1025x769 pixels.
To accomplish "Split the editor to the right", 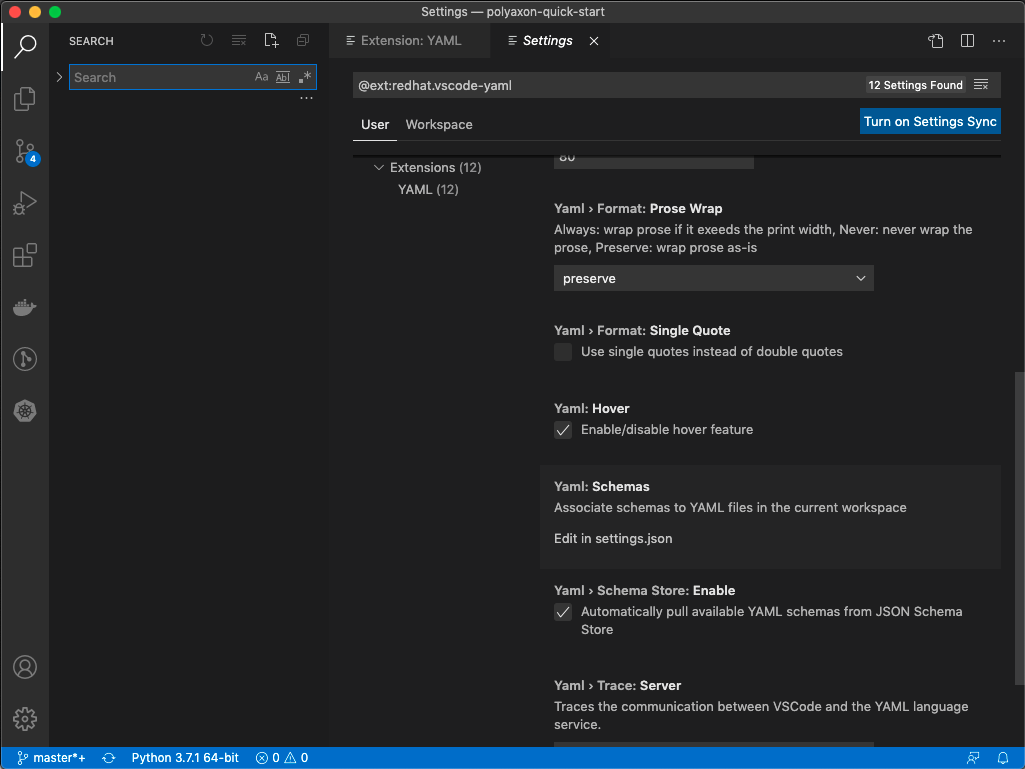I will coord(967,41).
